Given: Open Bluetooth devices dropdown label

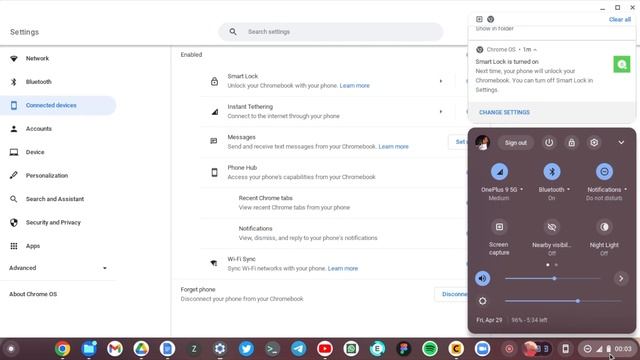Looking at the screenshot, I should (554, 189).
